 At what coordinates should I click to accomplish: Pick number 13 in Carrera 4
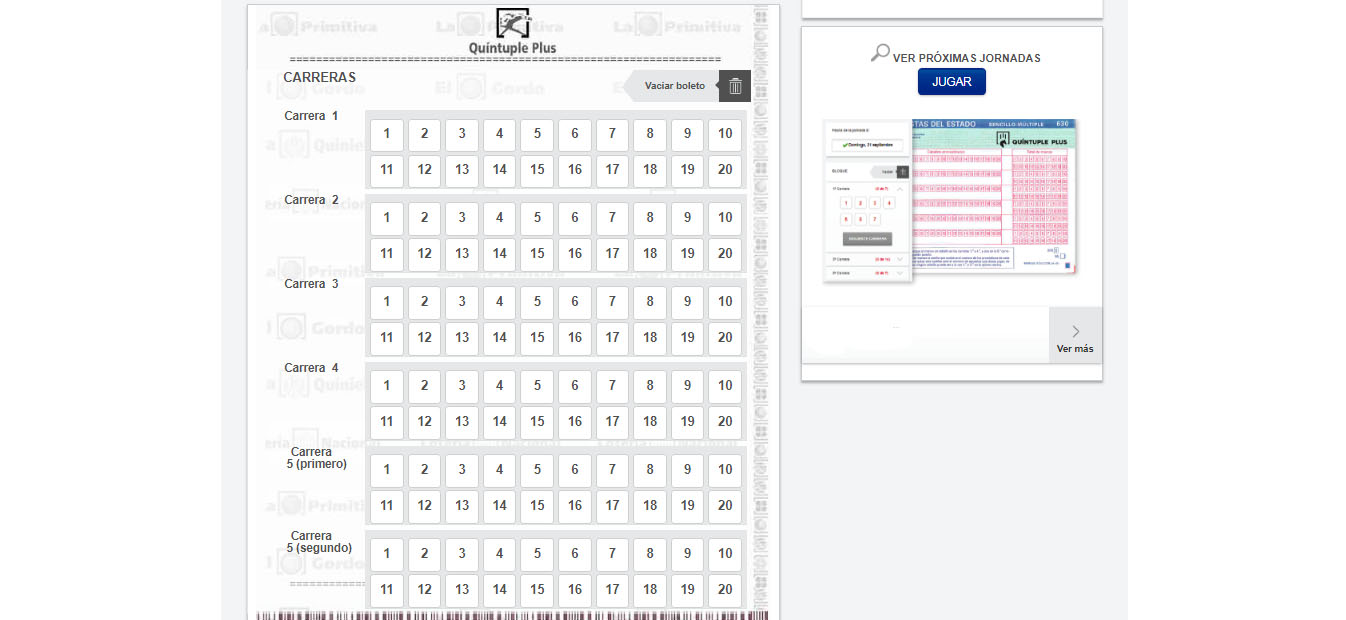[x=462, y=423]
